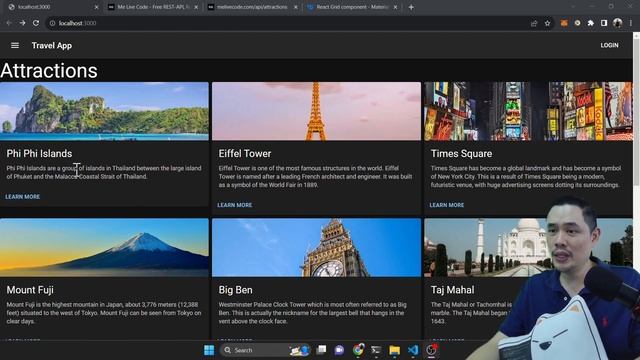Click the Travel App title text
The width and height of the screenshot is (640, 360).
click(52, 45)
